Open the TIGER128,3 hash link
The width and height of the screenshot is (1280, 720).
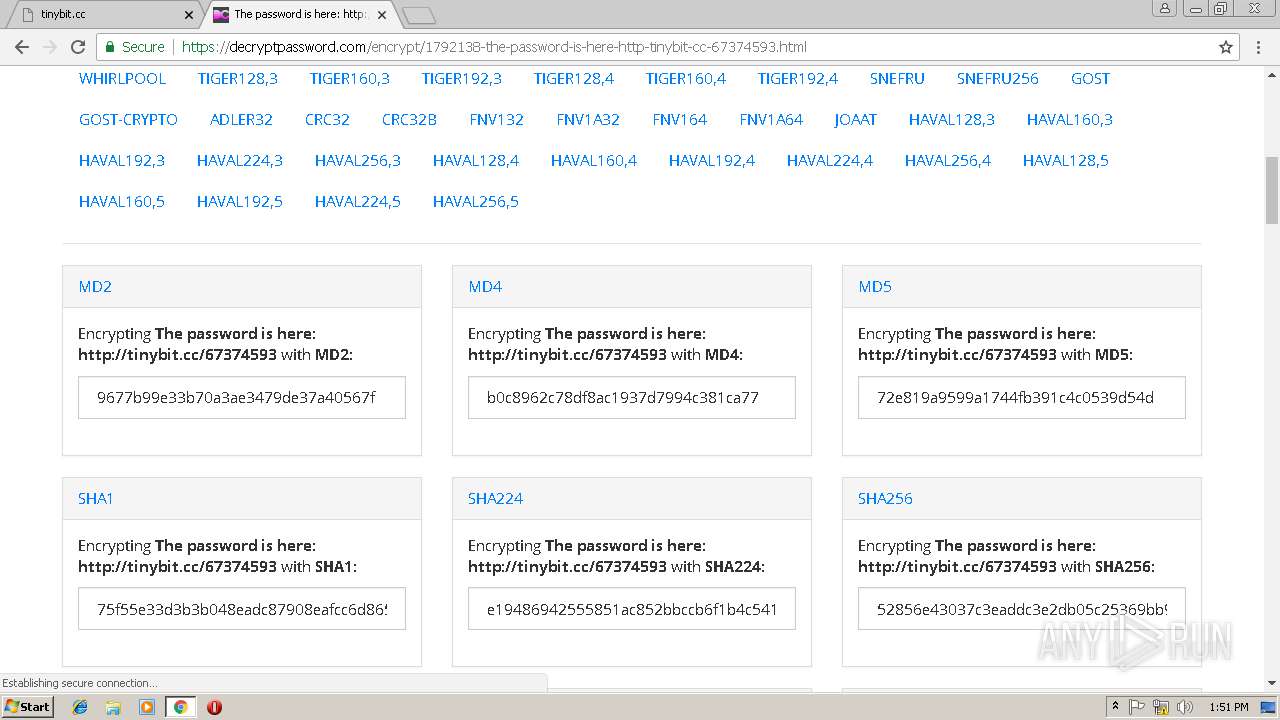coord(237,78)
